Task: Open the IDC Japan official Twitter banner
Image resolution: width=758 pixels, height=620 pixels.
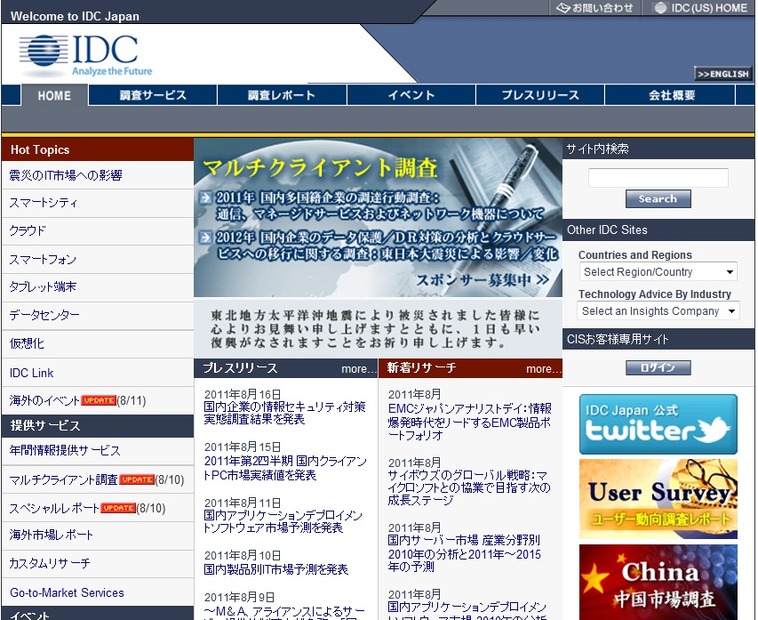Action: 658,424
